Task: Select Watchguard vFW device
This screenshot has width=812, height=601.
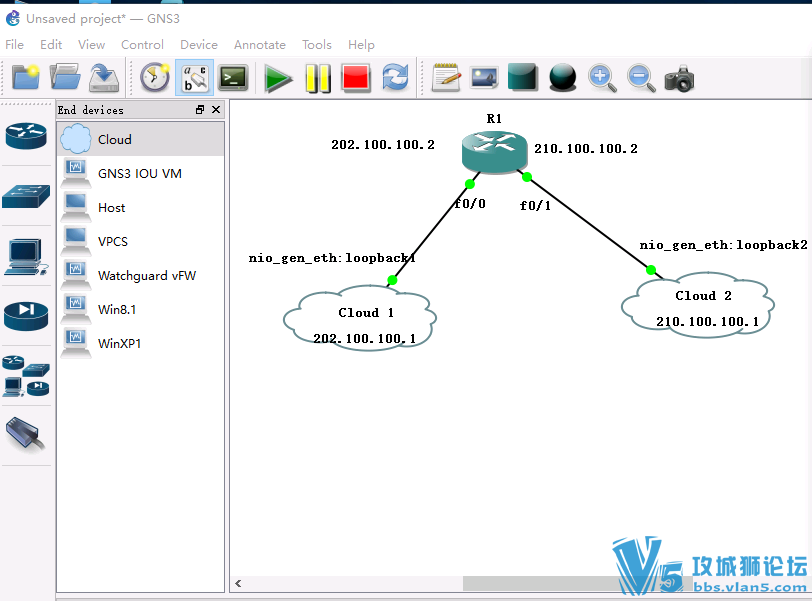Action: click(x=140, y=275)
